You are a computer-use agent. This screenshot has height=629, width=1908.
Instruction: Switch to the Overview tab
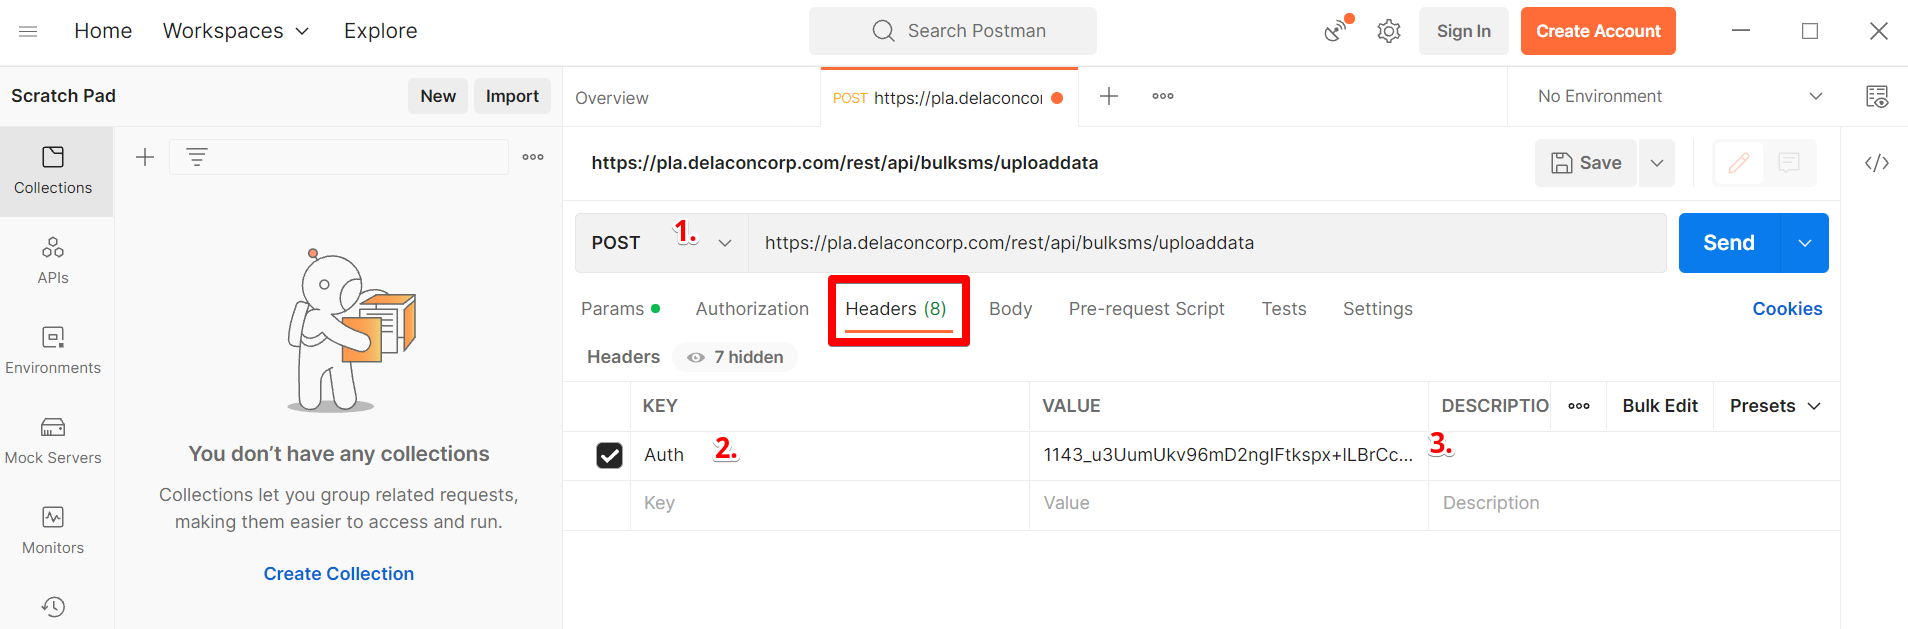click(x=612, y=98)
